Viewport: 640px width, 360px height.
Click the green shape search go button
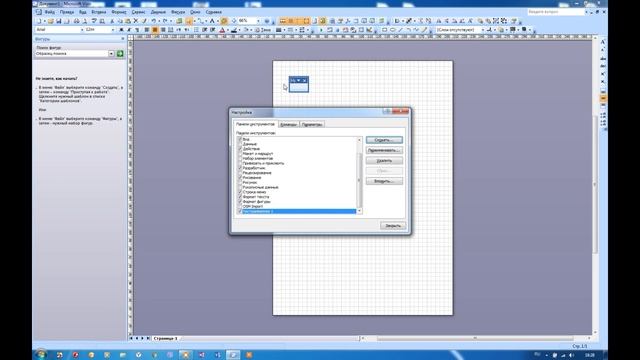click(120, 53)
